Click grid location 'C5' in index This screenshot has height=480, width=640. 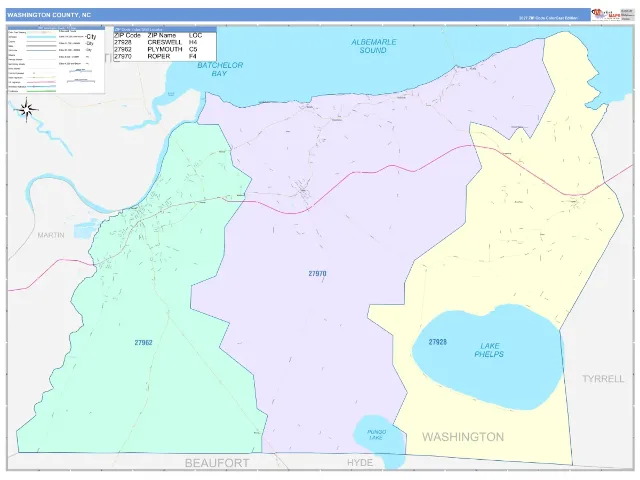point(193,49)
